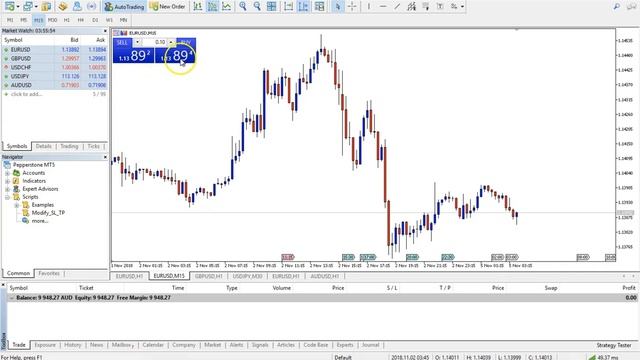This screenshot has height=360, width=640.
Task: Open new chart dropdown arrow
Action: [18, 7]
